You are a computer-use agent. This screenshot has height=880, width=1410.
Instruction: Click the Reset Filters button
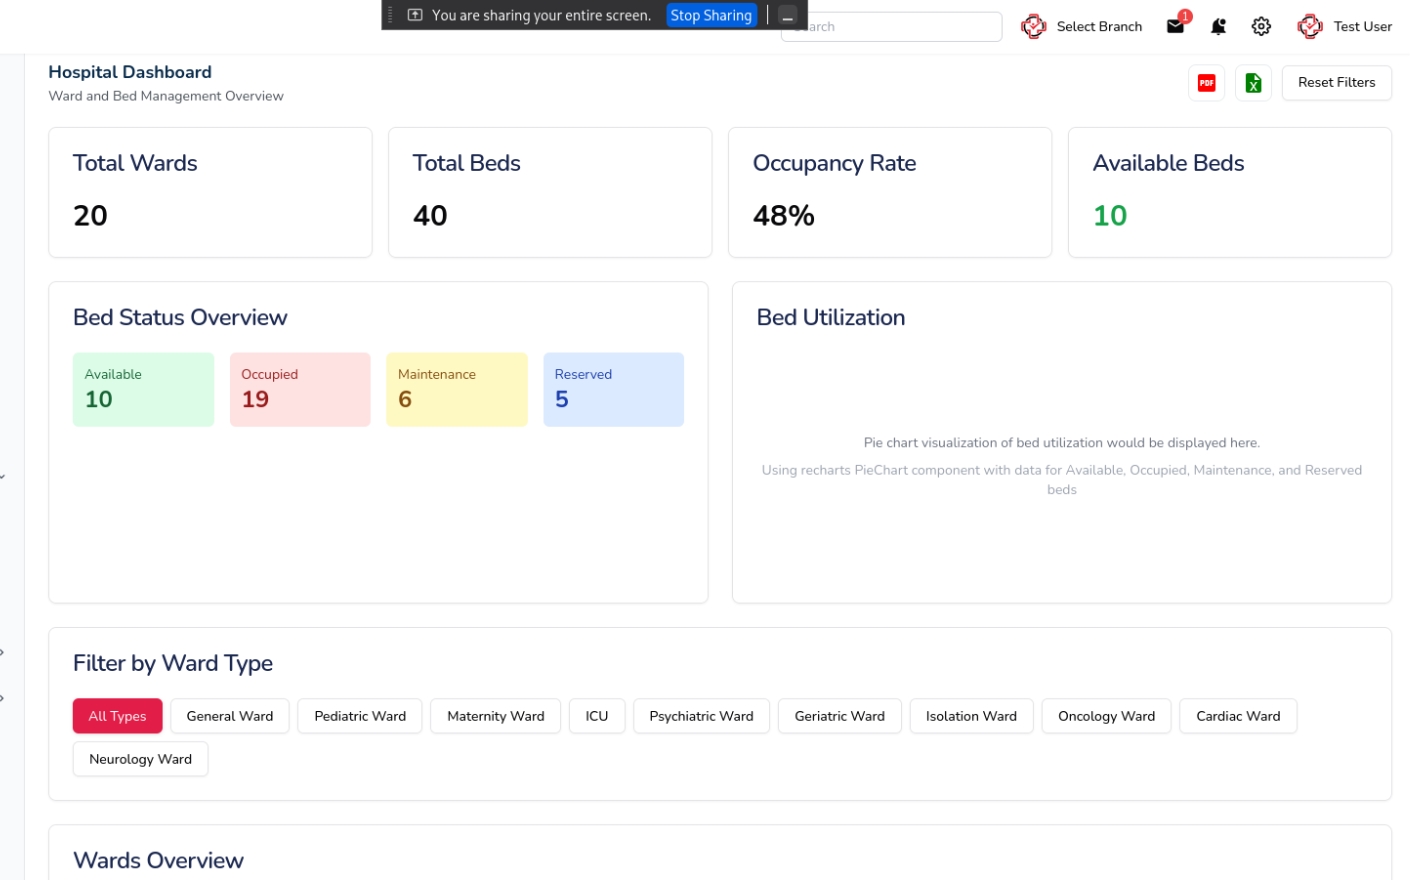[x=1335, y=83]
